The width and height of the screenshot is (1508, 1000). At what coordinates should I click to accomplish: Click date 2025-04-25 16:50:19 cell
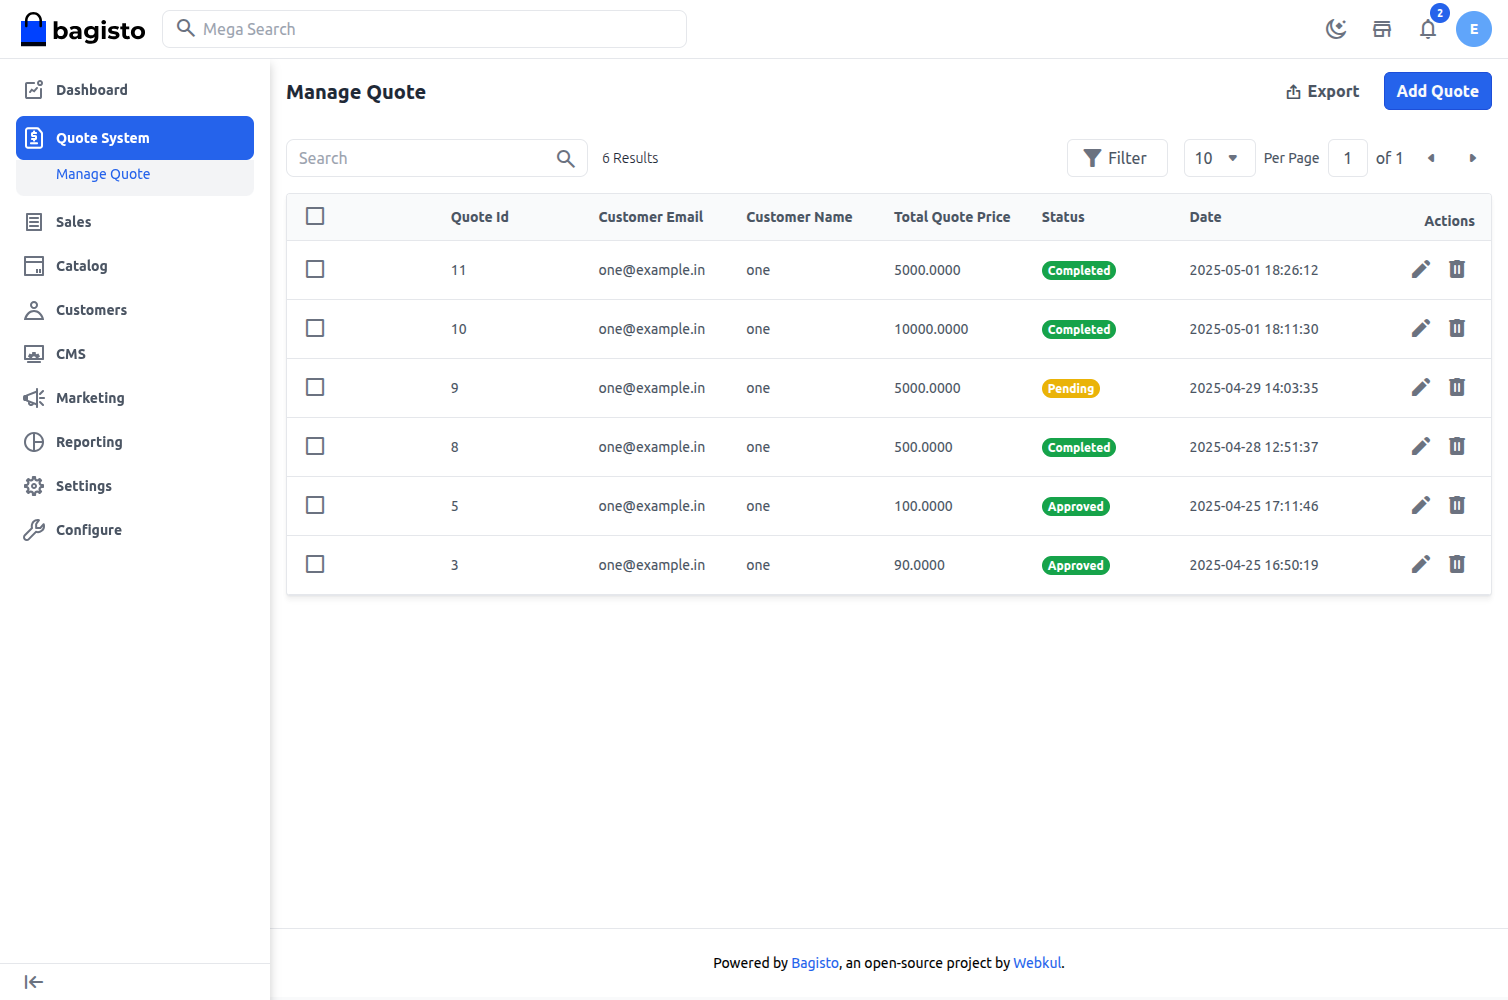(x=1253, y=565)
